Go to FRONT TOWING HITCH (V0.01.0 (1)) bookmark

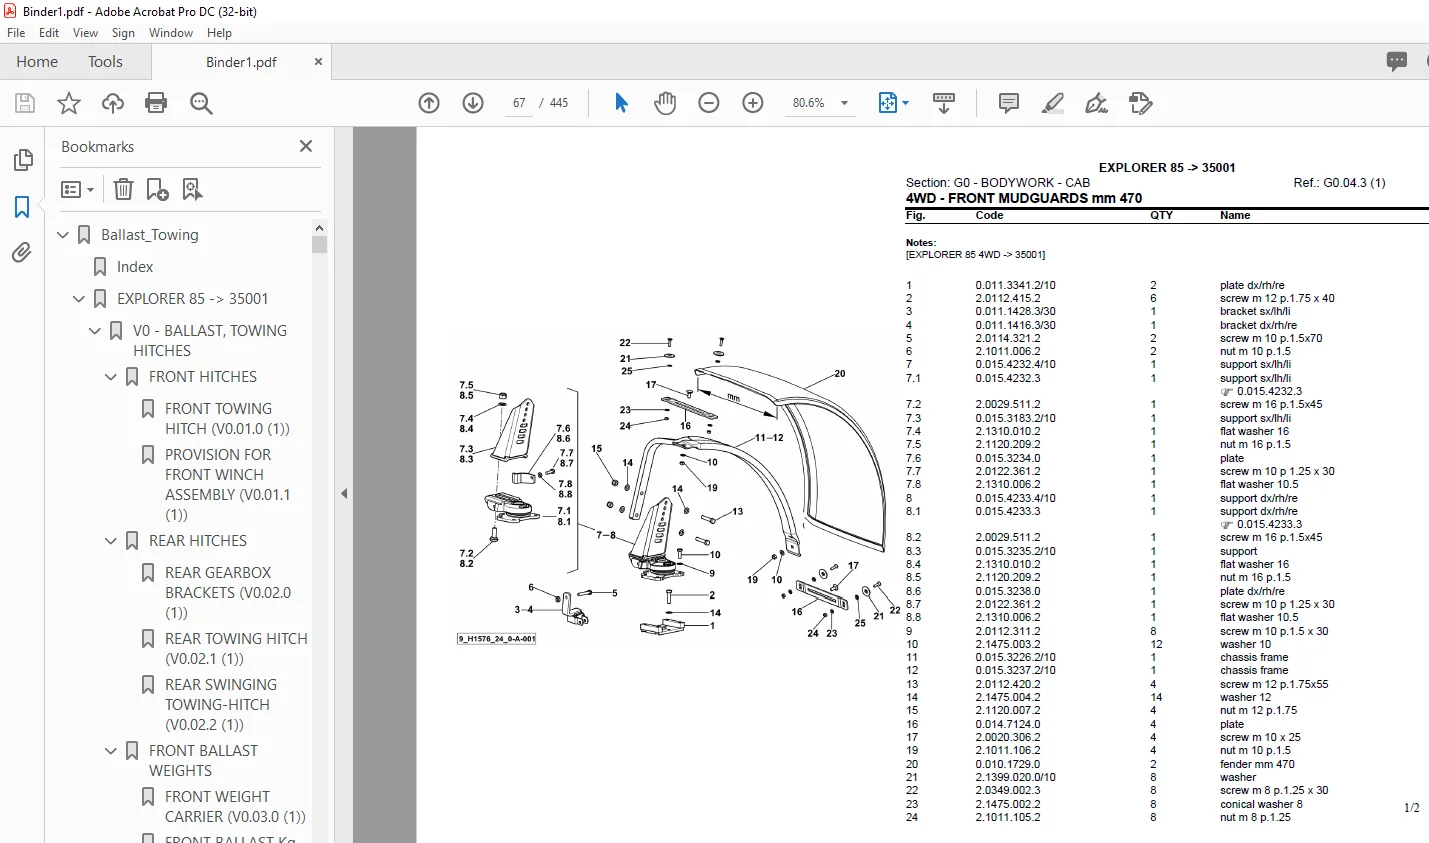tap(227, 419)
